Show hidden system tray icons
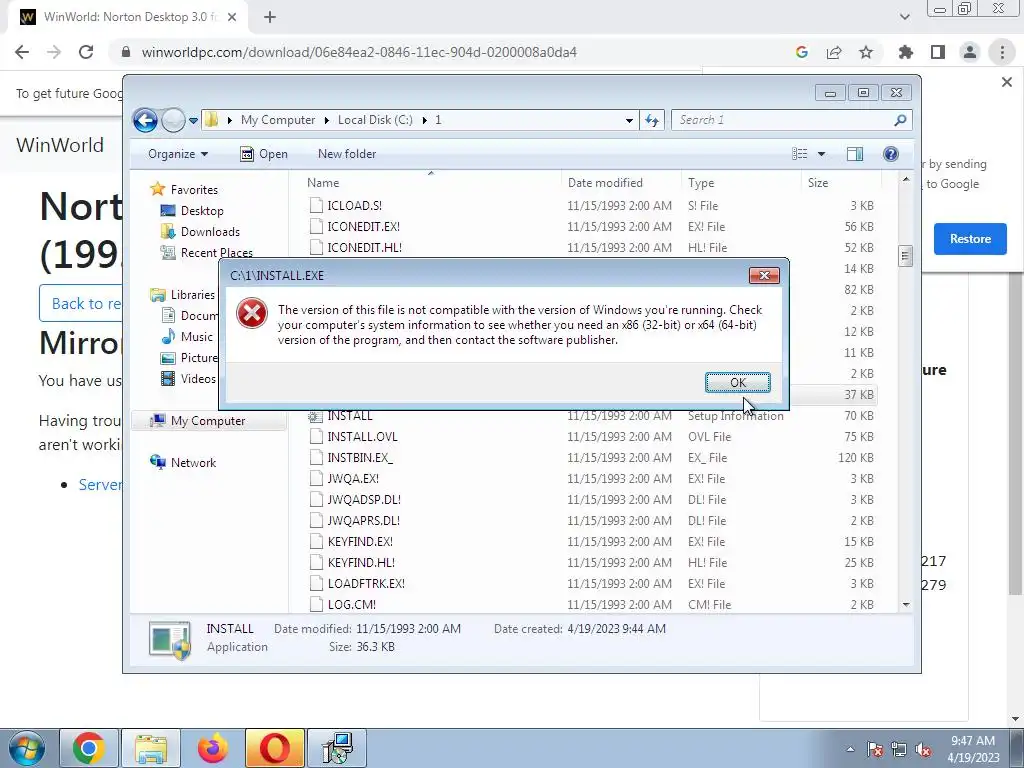The width and height of the screenshot is (1024, 768). point(850,750)
